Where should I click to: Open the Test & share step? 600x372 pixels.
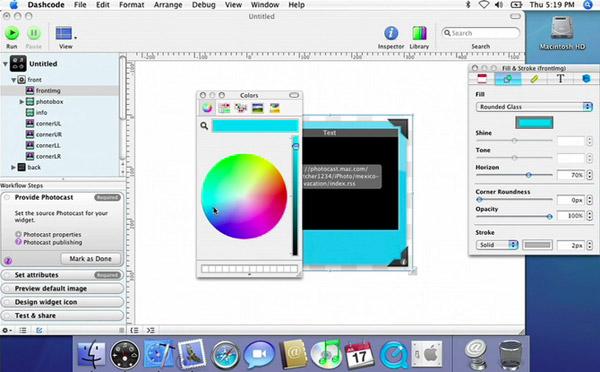pyautogui.click(x=62, y=316)
